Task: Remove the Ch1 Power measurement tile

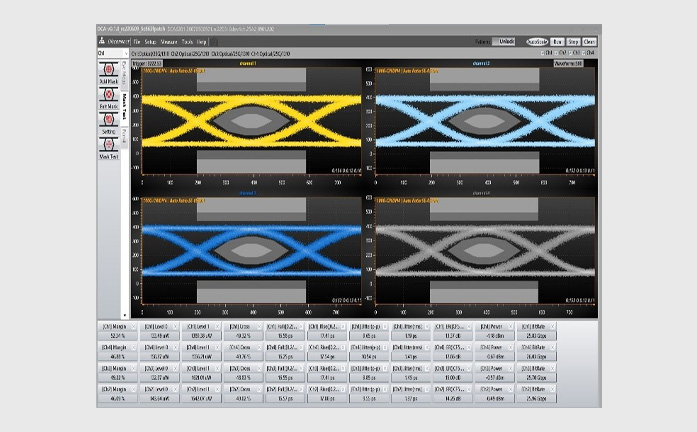Action: tap(510, 327)
